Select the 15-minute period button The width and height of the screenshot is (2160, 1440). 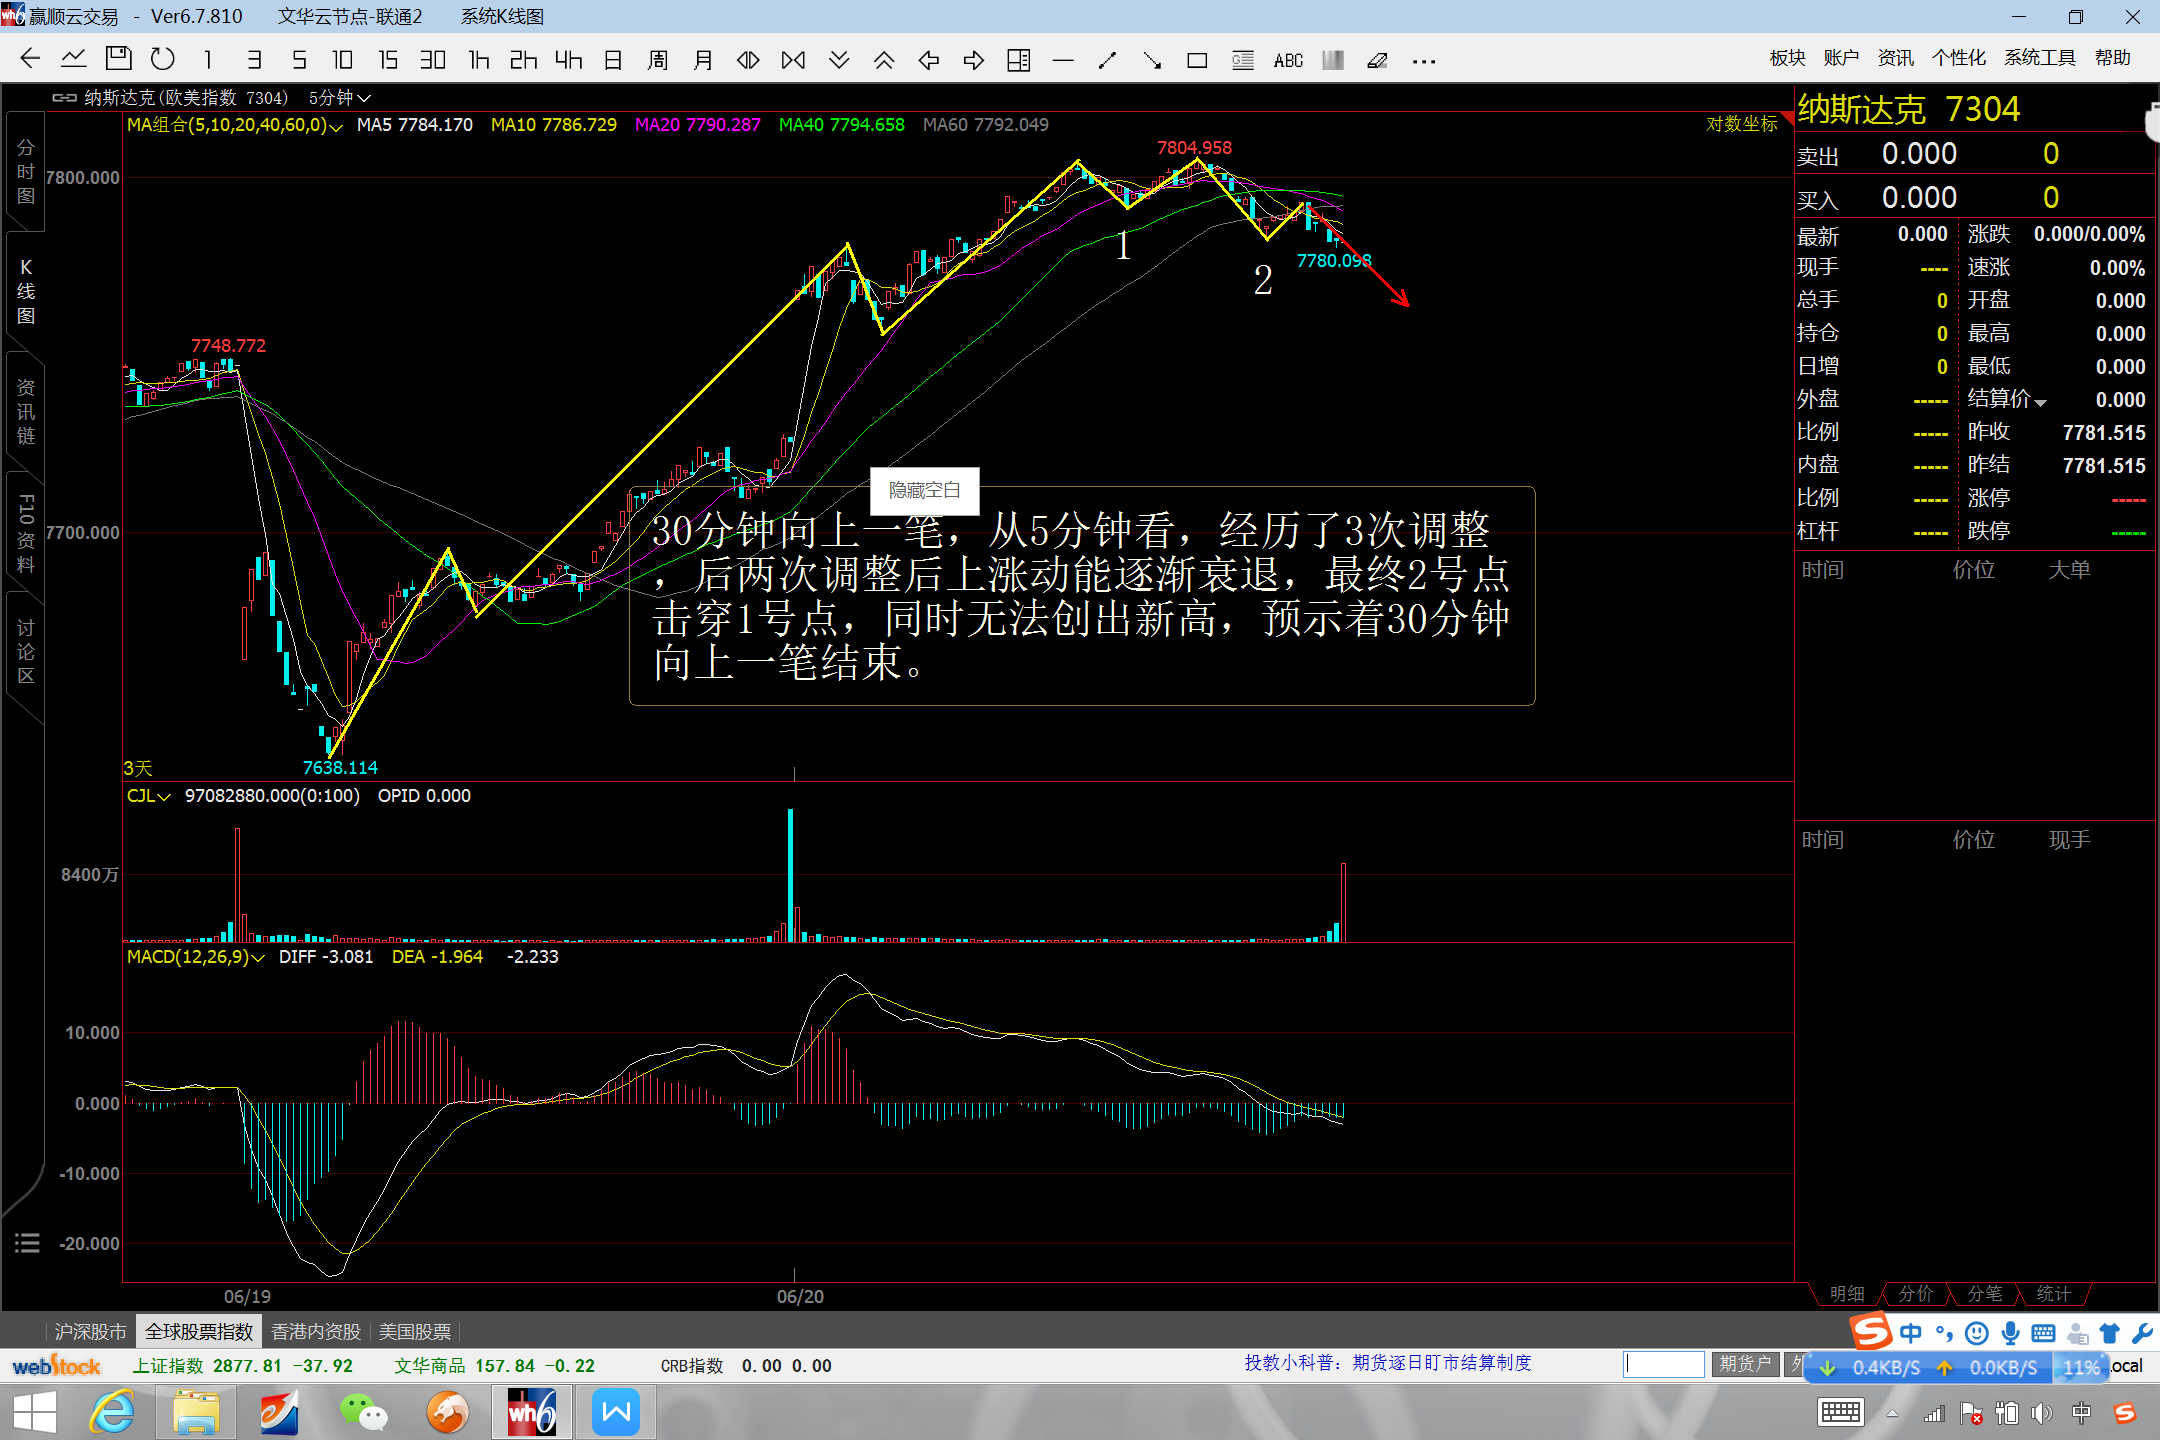click(x=388, y=60)
